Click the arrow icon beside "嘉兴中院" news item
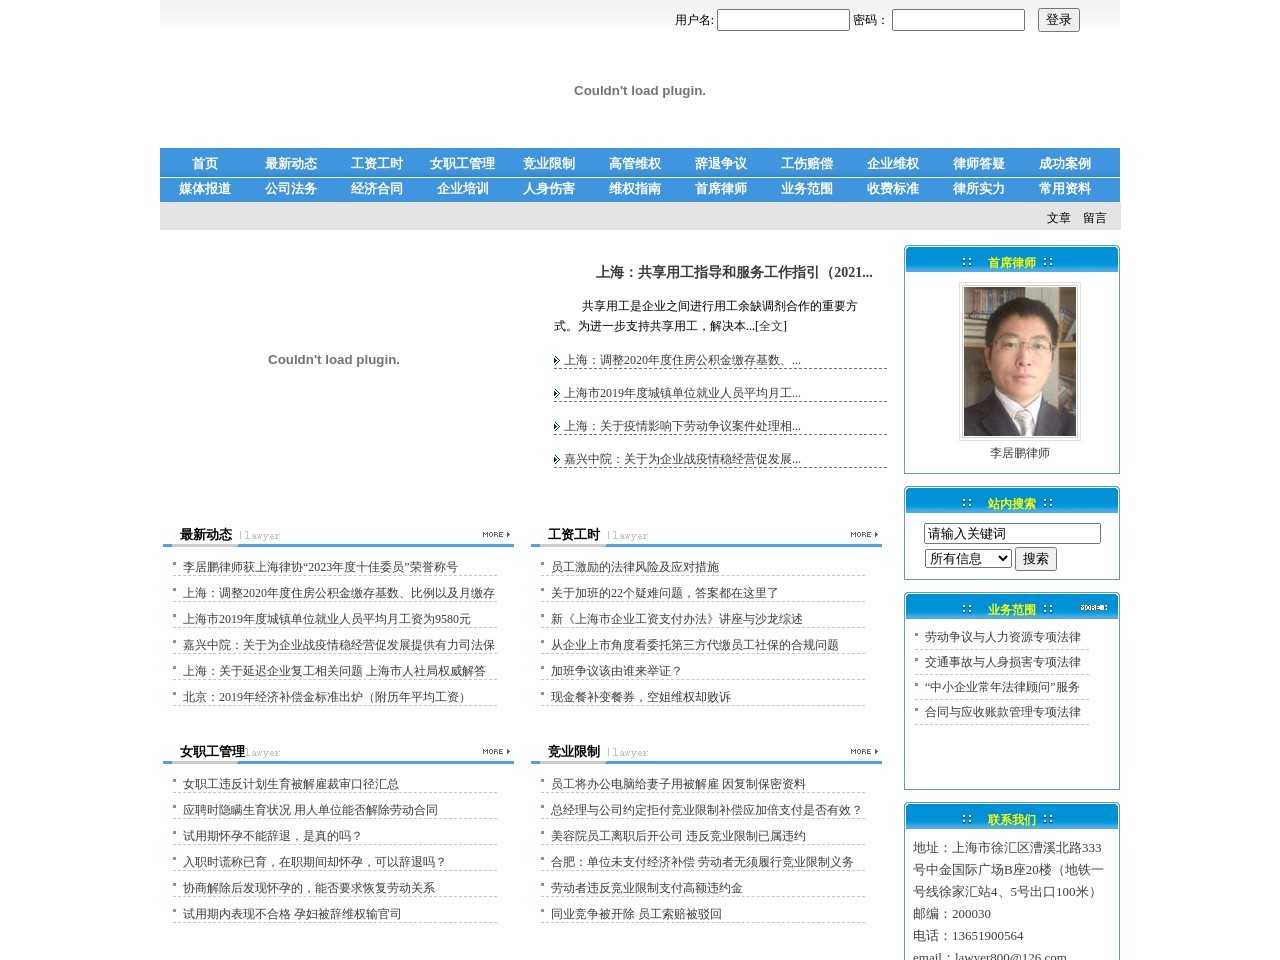 click(x=558, y=459)
